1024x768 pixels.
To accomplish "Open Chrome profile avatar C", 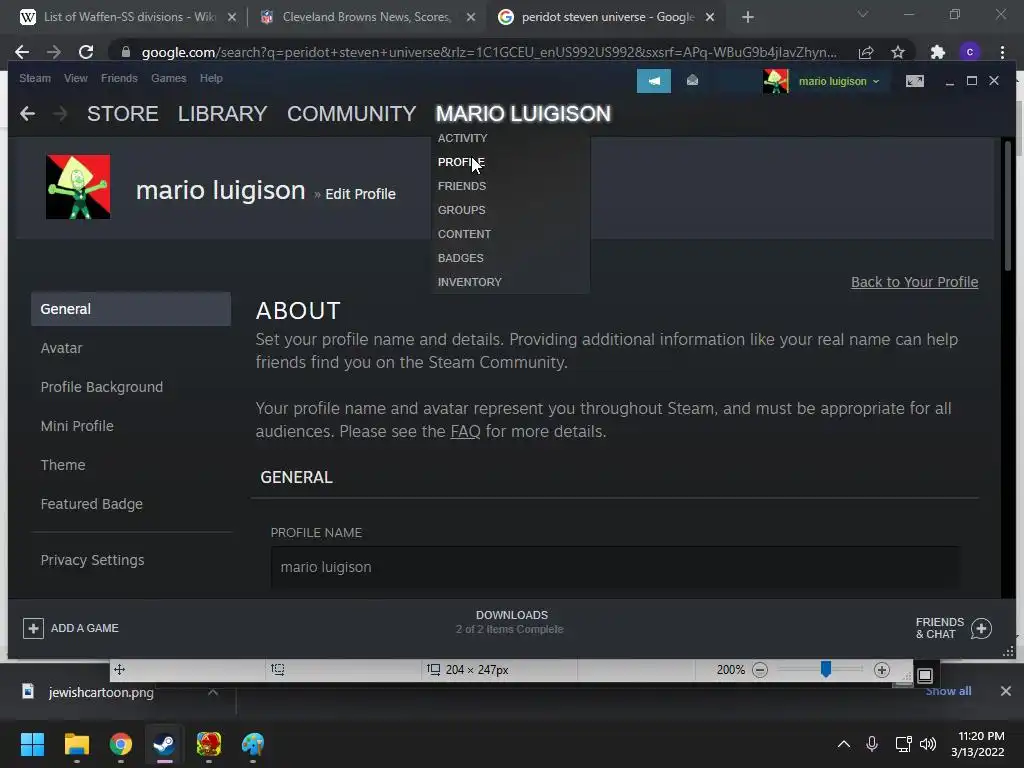I will pyautogui.click(x=970, y=52).
